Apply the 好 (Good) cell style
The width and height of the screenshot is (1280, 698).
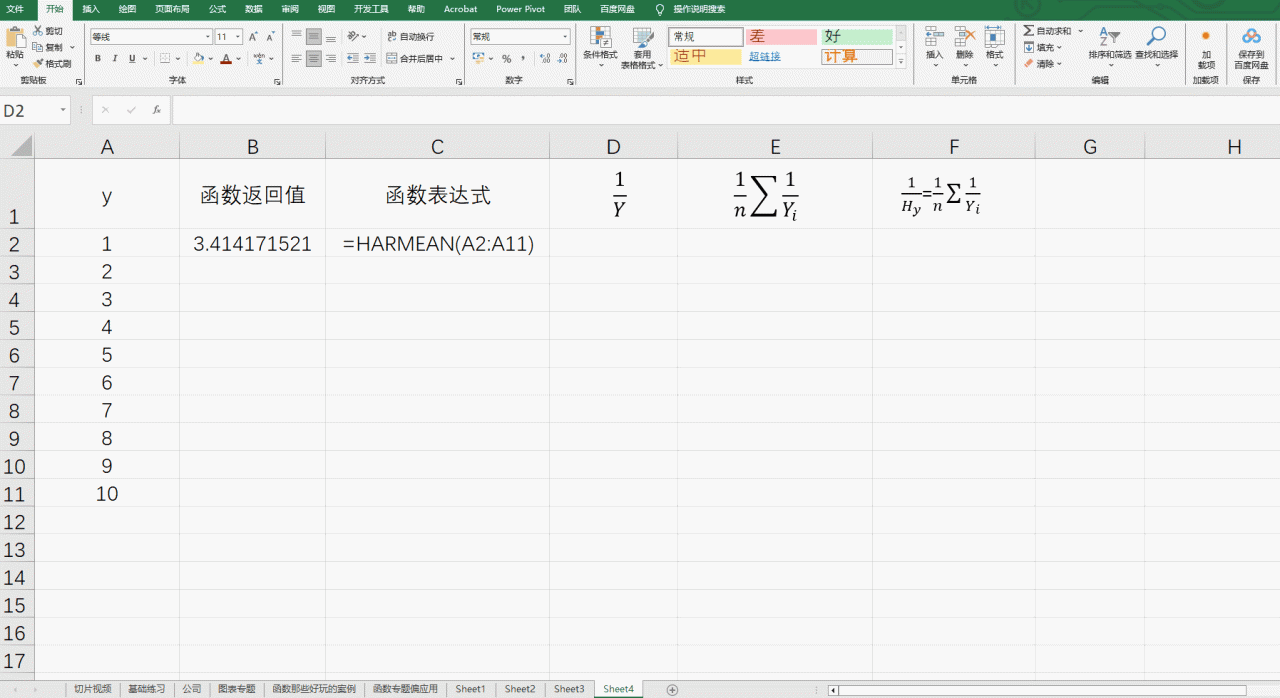click(857, 37)
